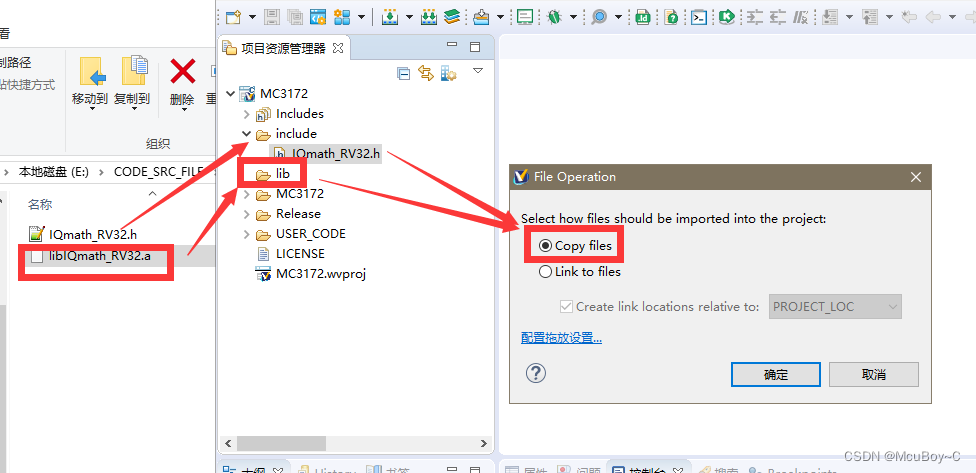Open the 配置拖放设置 link
The width and height of the screenshot is (976, 473).
561,338
